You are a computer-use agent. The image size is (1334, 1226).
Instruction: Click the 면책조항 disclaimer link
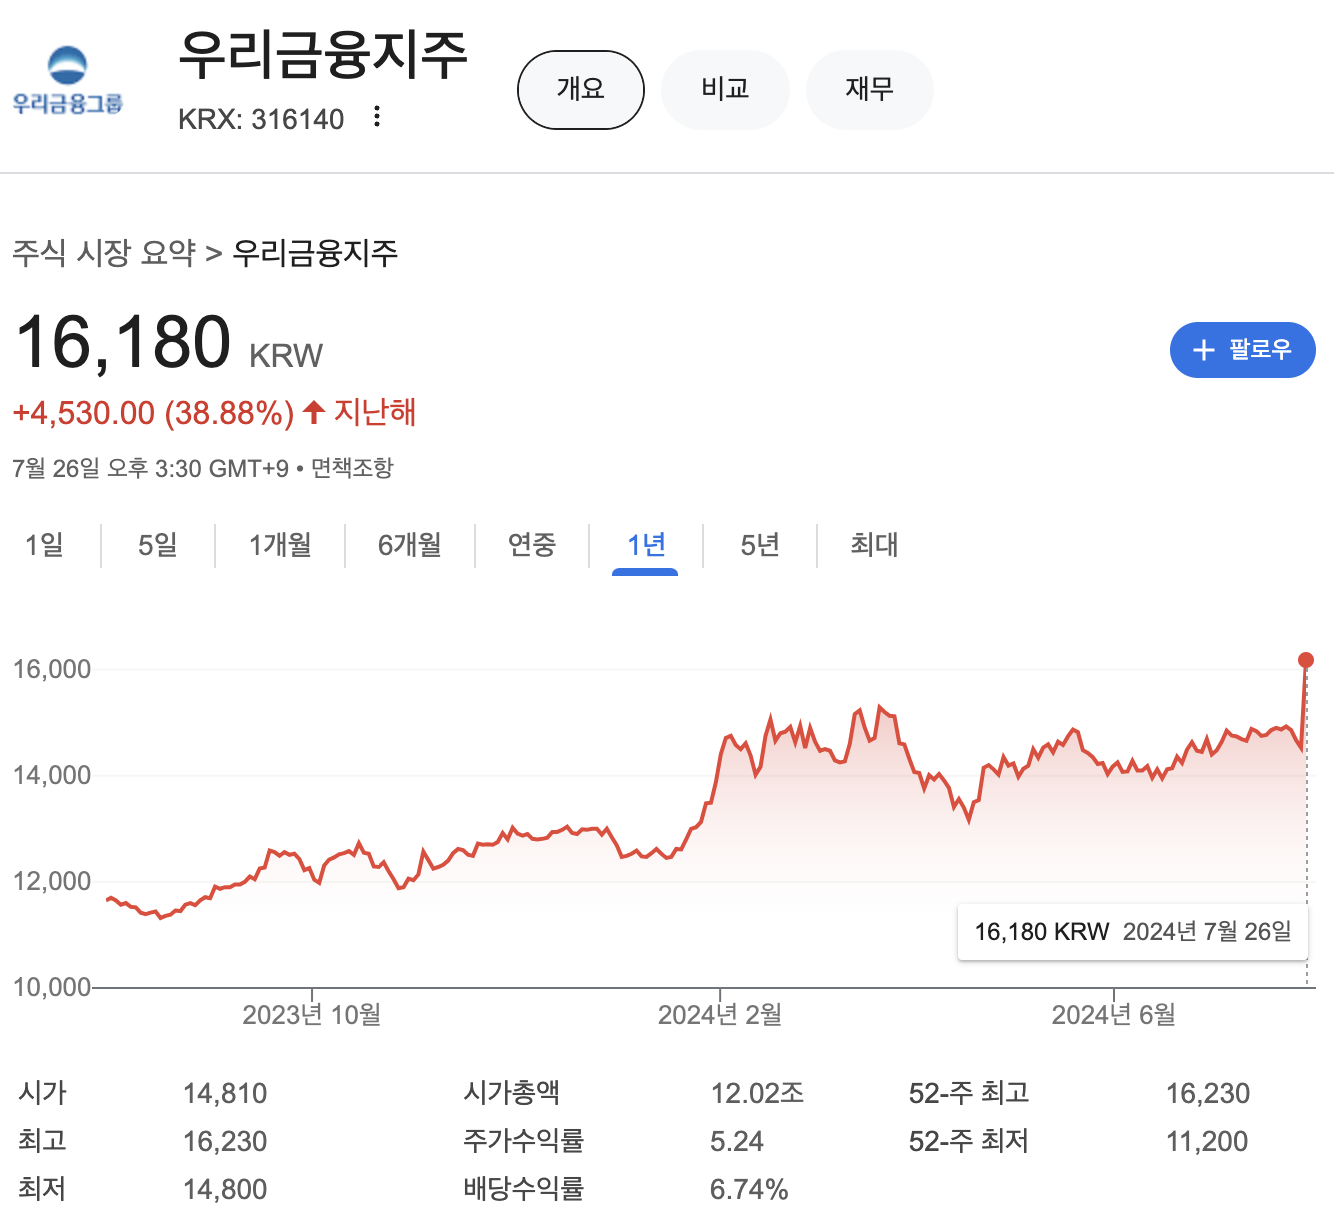click(x=352, y=468)
